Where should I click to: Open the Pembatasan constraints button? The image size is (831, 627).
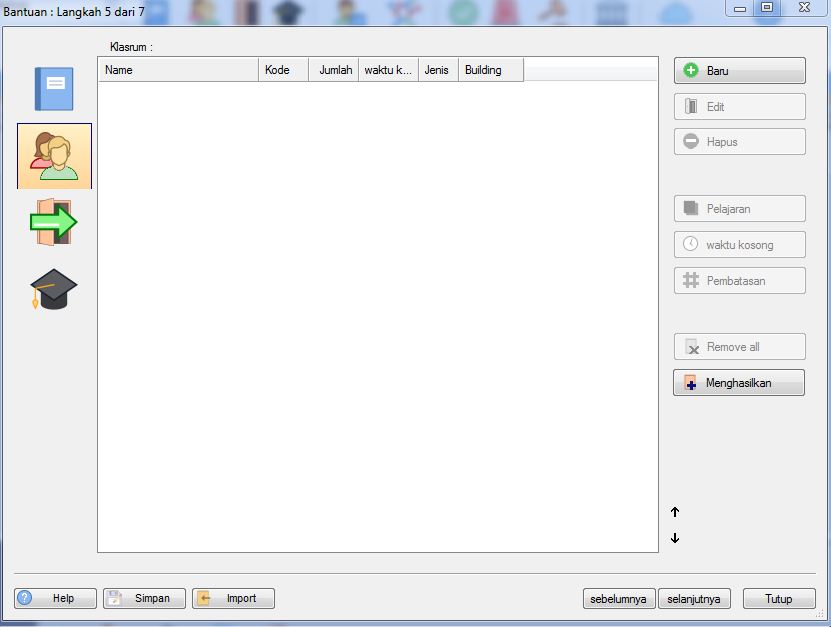point(739,280)
